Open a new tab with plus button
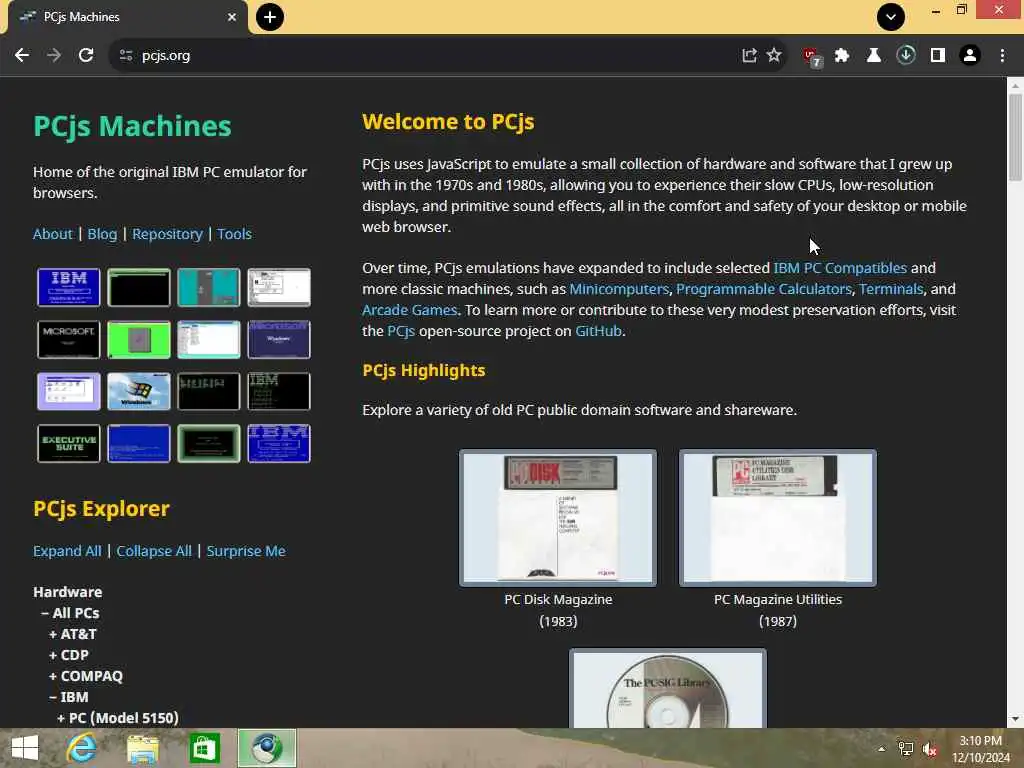Image resolution: width=1024 pixels, height=768 pixels. pyautogui.click(x=270, y=17)
